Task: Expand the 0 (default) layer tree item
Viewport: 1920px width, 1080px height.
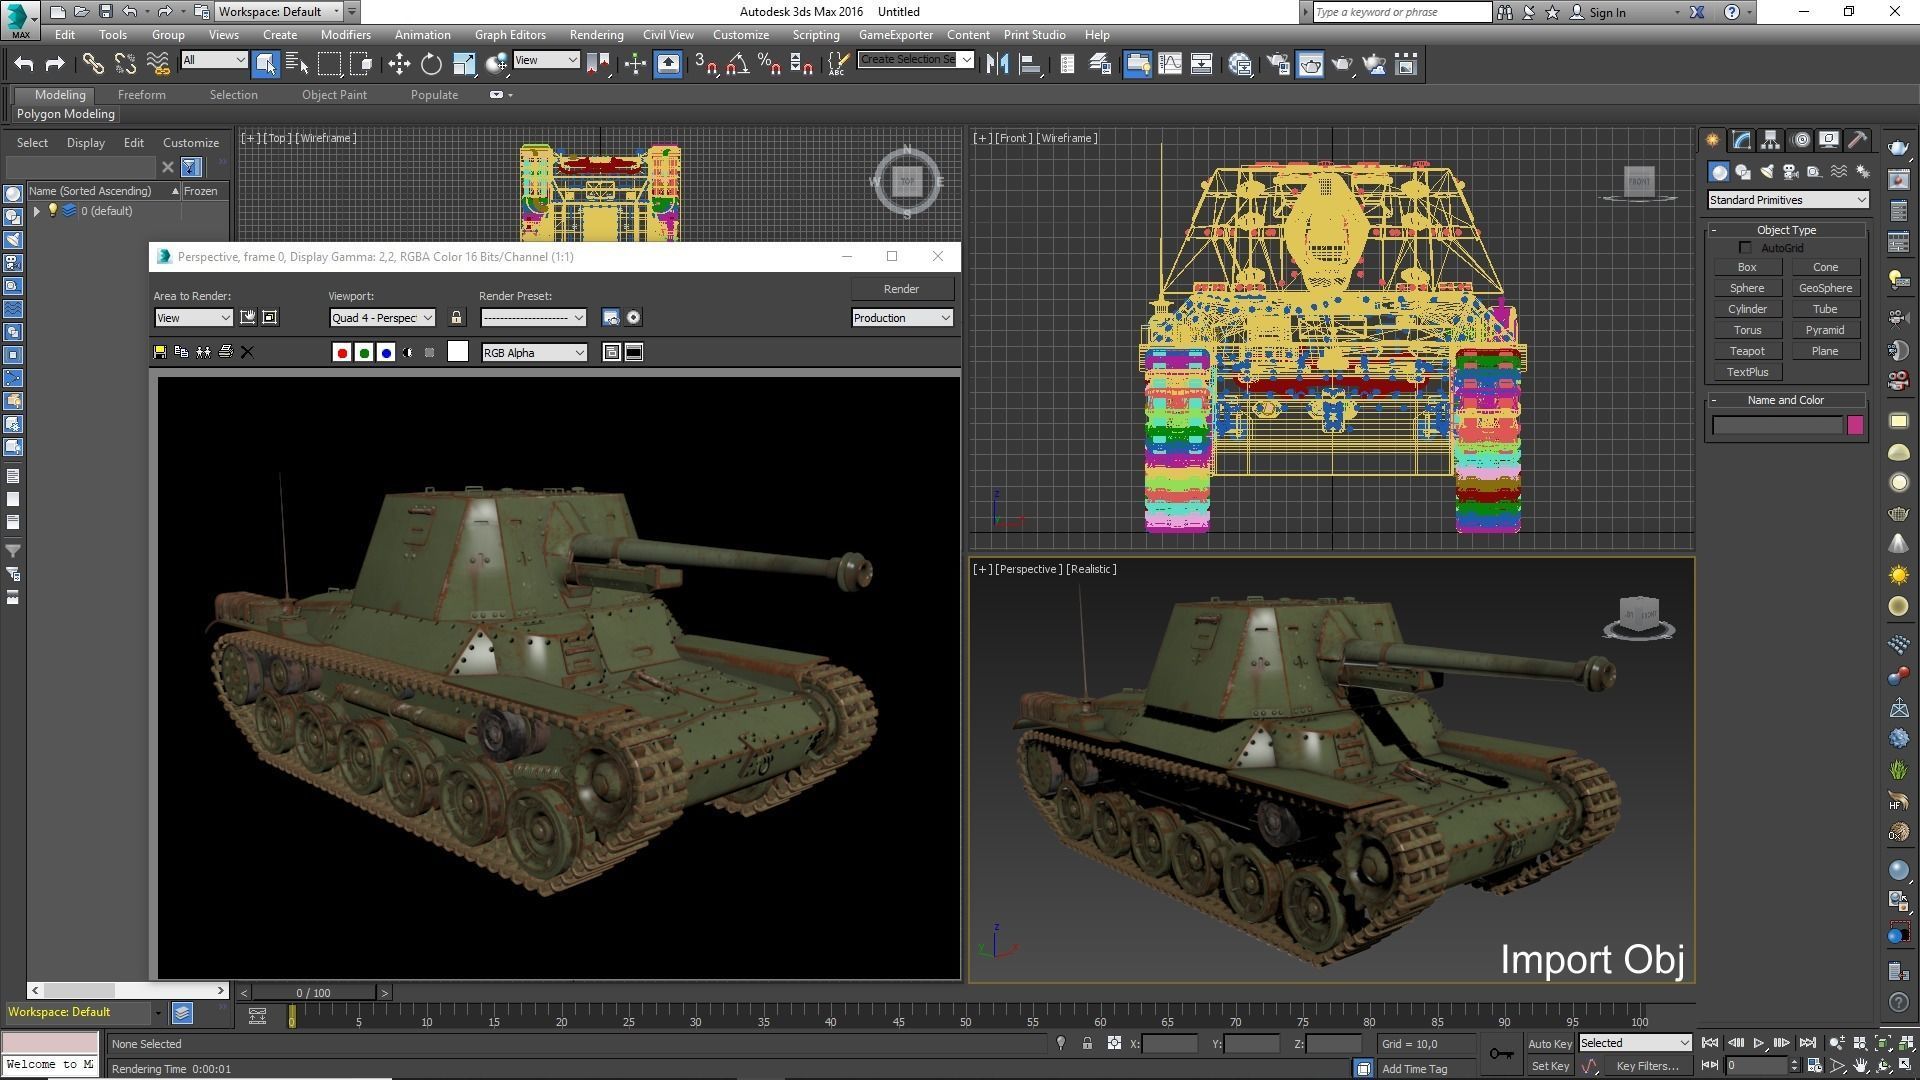Action: click(x=37, y=211)
